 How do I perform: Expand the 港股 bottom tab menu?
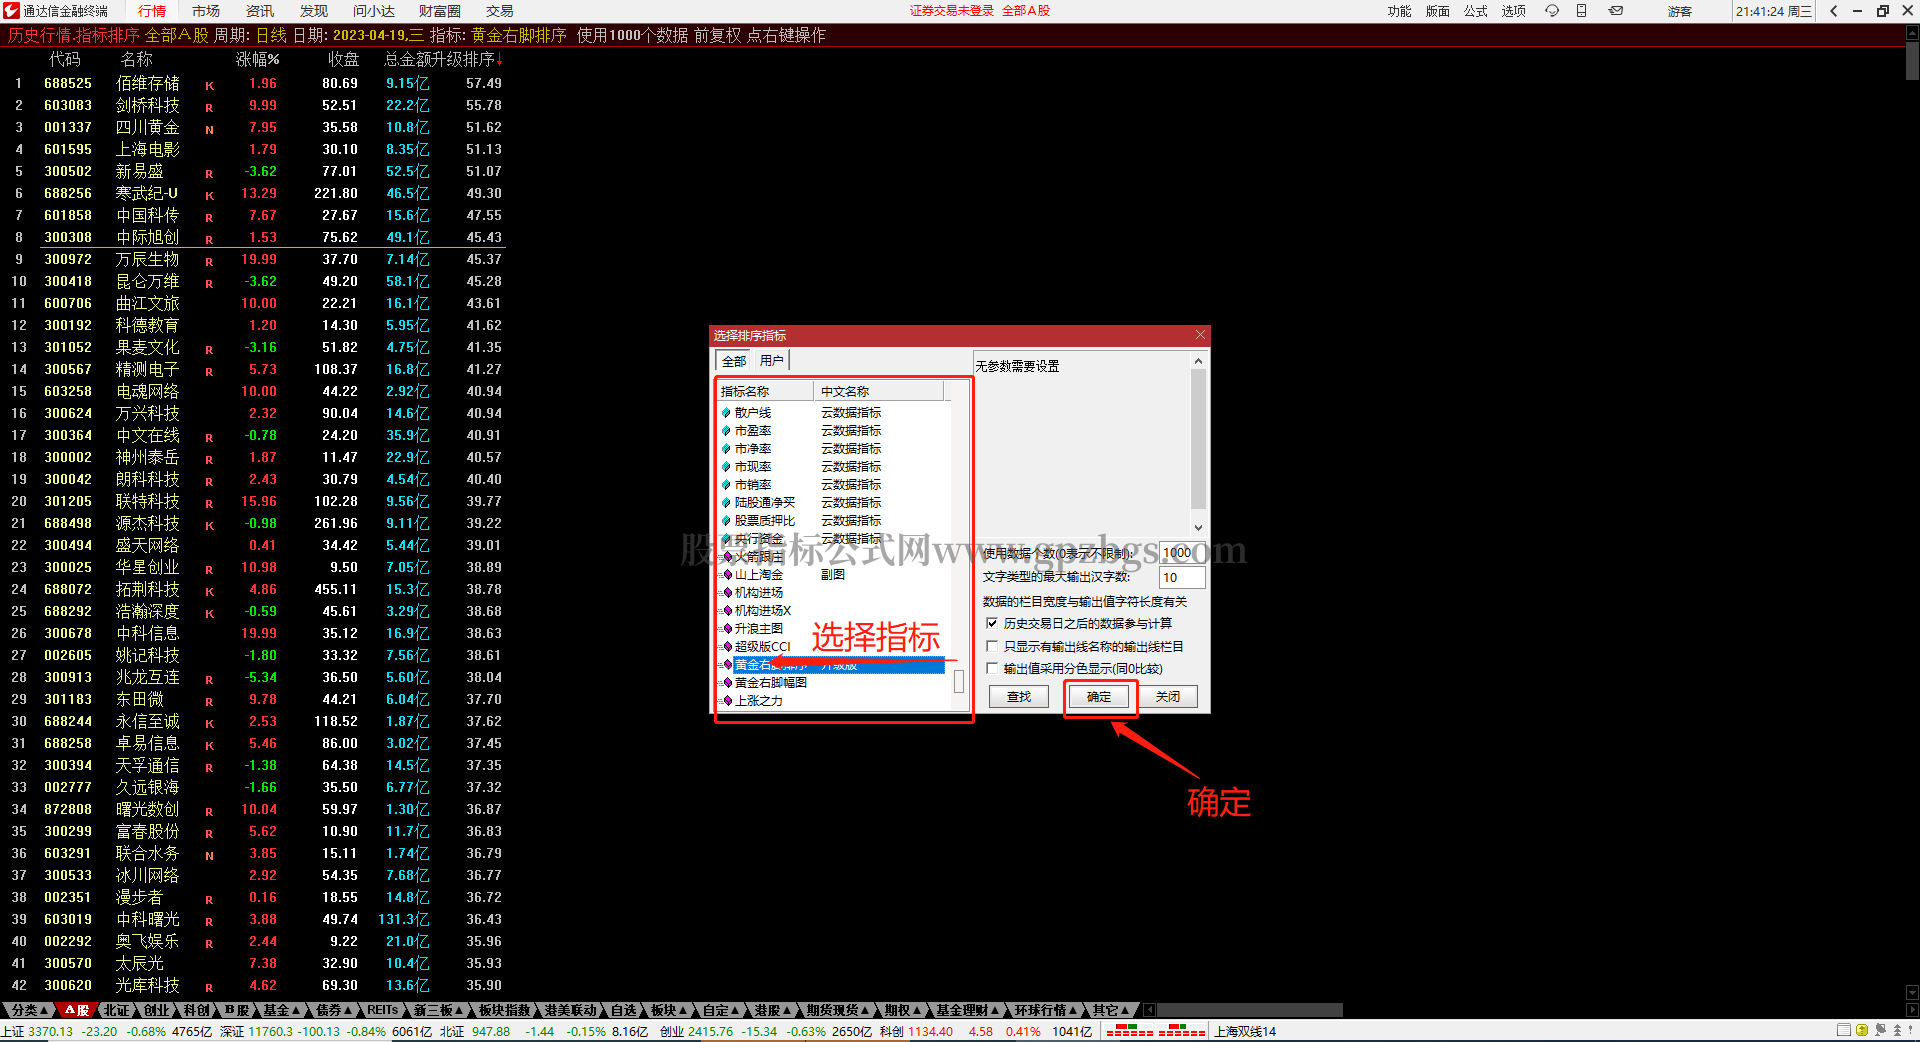(x=774, y=1010)
